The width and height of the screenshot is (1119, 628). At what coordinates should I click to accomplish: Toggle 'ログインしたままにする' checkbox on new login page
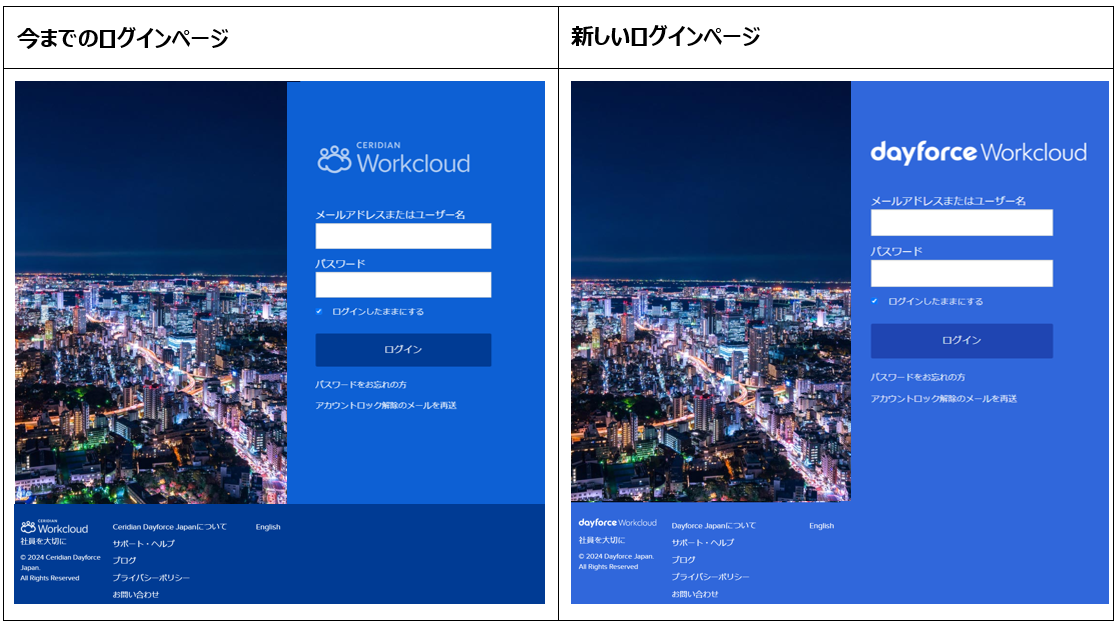tap(874, 301)
